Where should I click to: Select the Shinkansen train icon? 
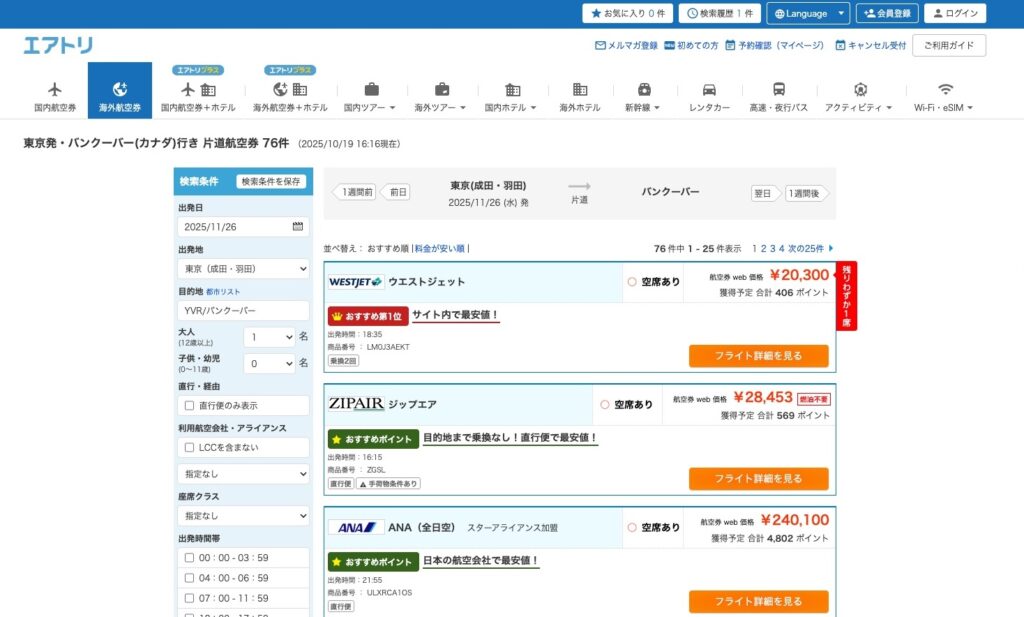click(x=644, y=89)
